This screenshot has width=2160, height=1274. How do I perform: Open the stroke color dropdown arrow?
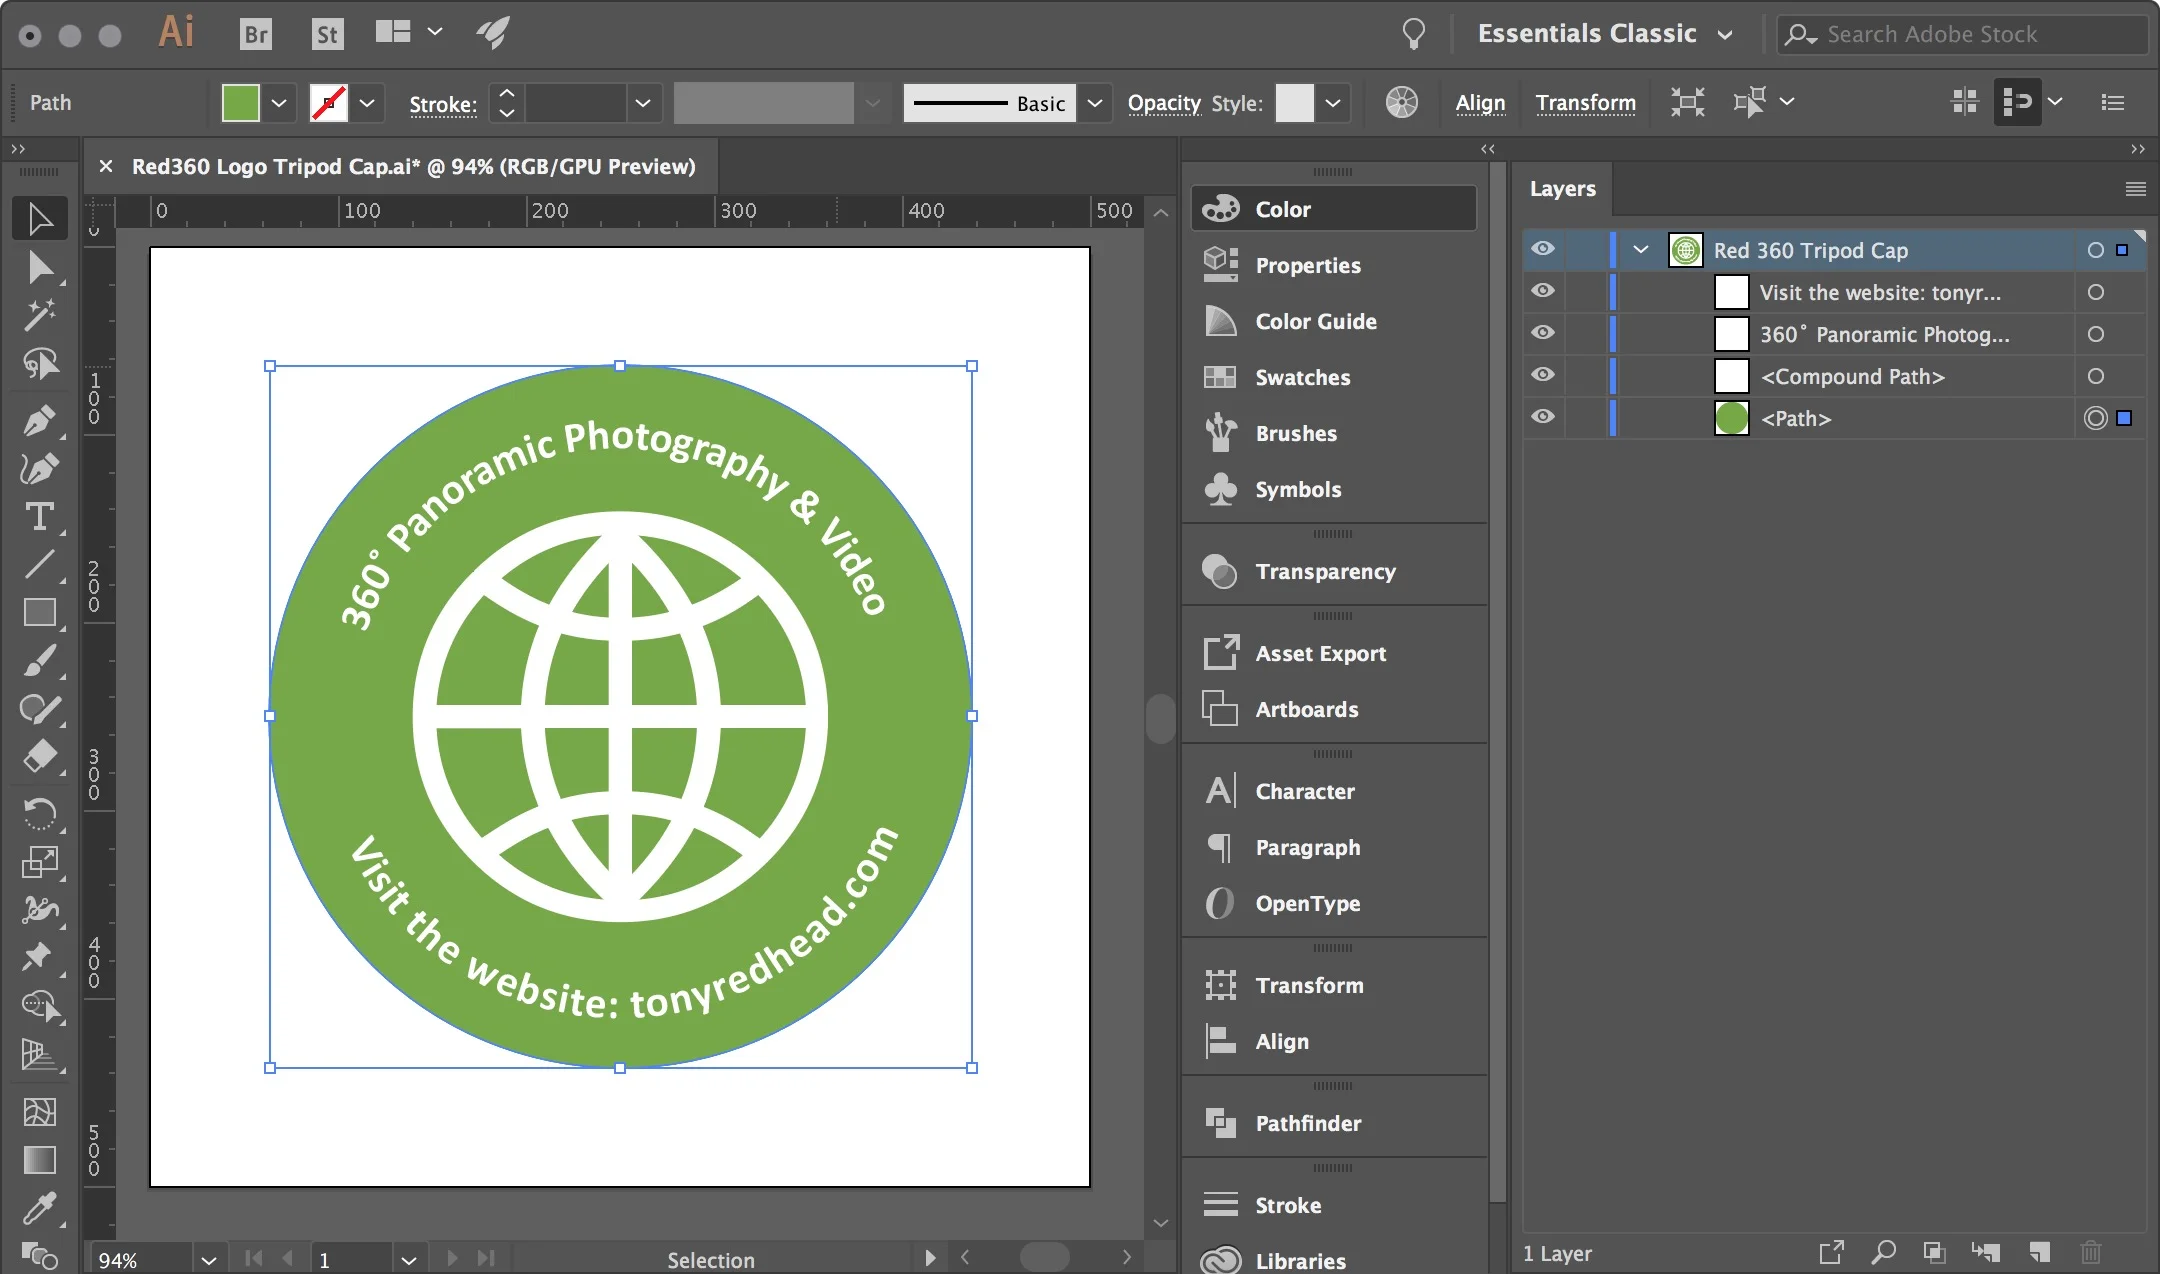pos(367,102)
